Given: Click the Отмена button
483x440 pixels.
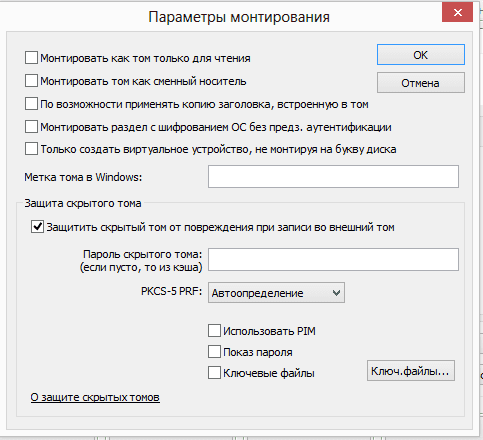Looking at the screenshot, I should point(421,83).
